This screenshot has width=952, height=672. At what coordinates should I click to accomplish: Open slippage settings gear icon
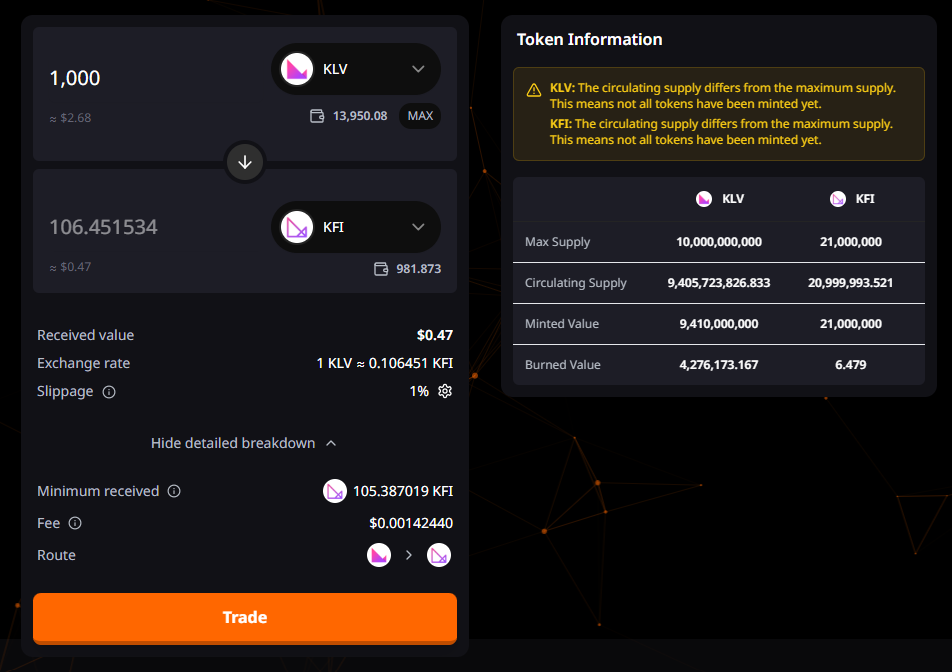[445, 391]
